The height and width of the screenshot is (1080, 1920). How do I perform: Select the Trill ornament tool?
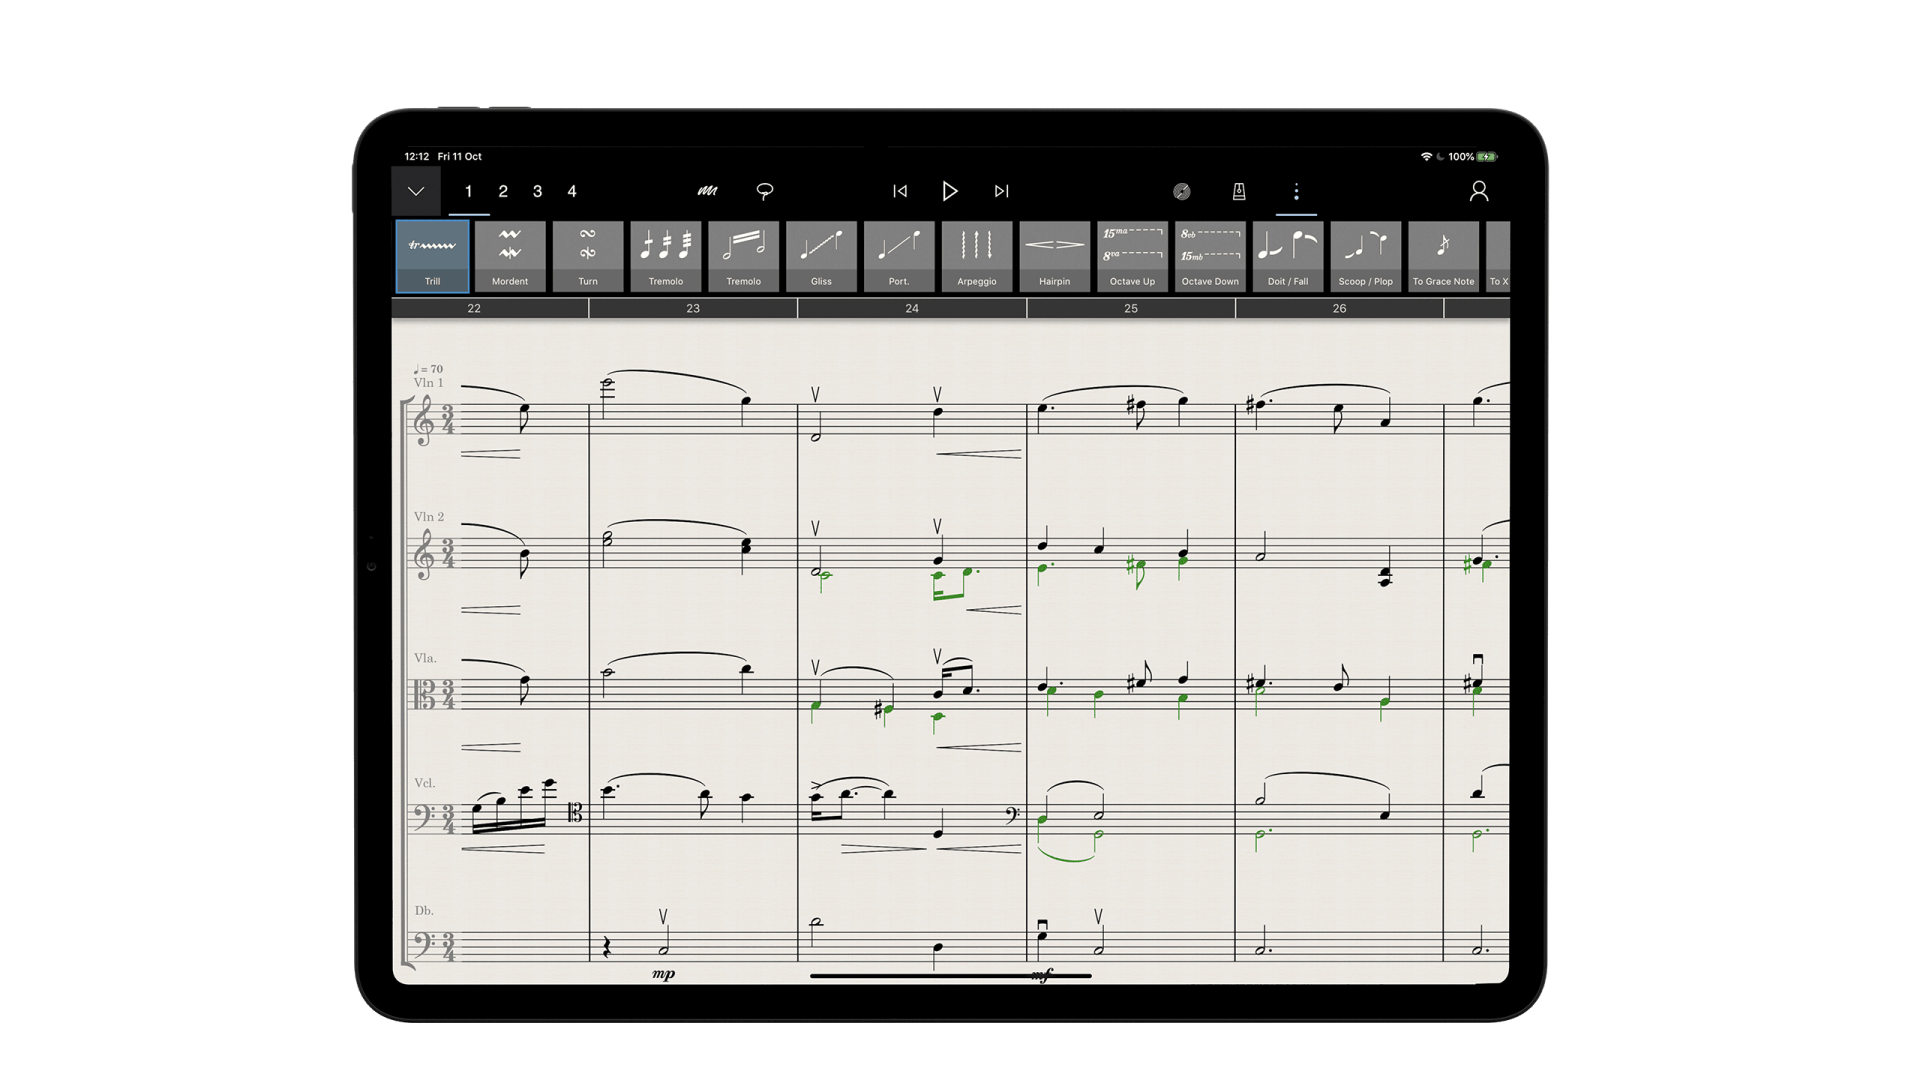432,256
